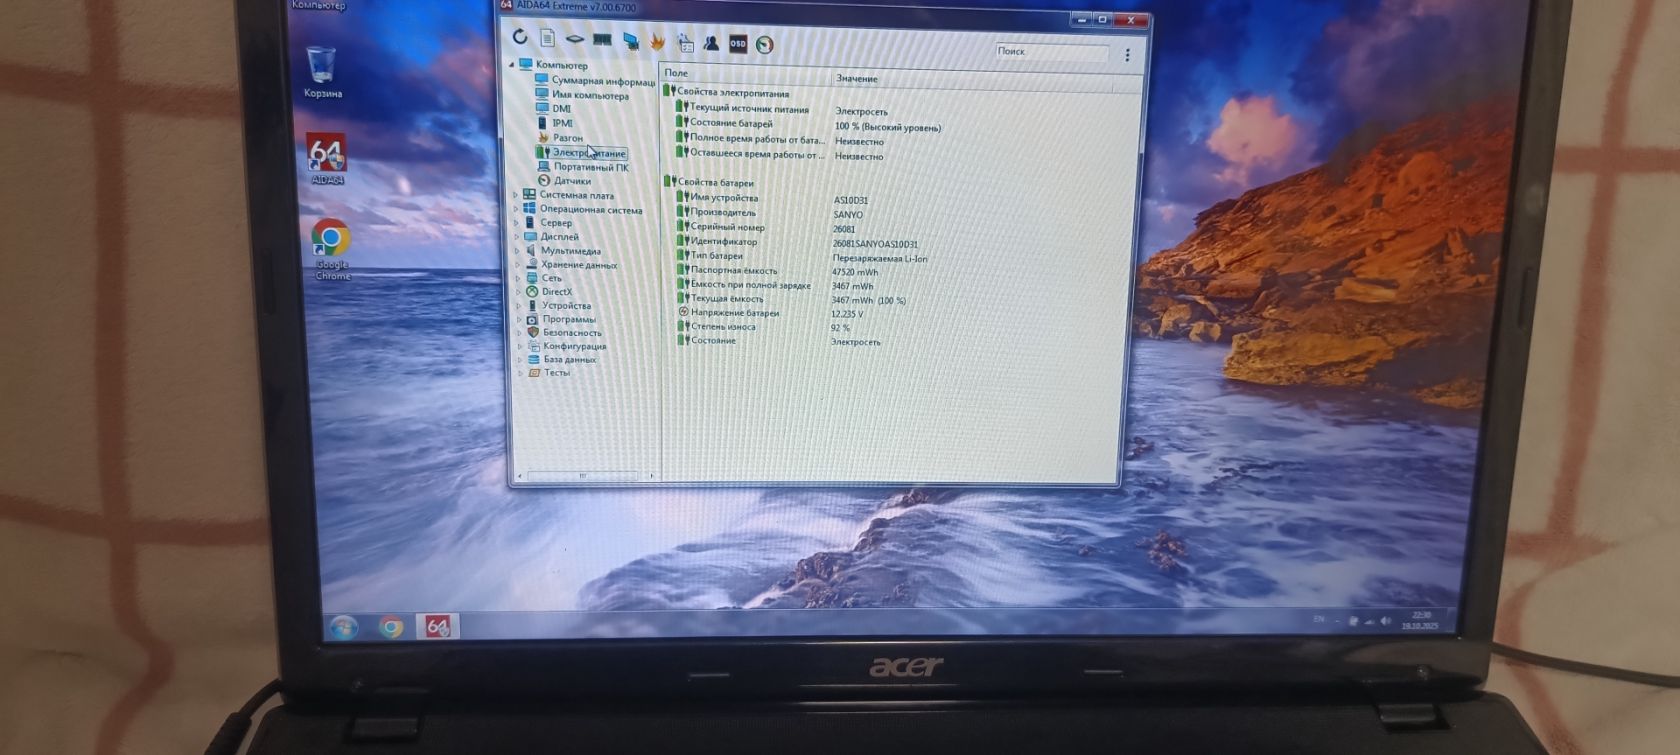Viewport: 1680px width, 755px height.
Task: Open the preferences checklist toolbar icon
Action: (x=685, y=43)
